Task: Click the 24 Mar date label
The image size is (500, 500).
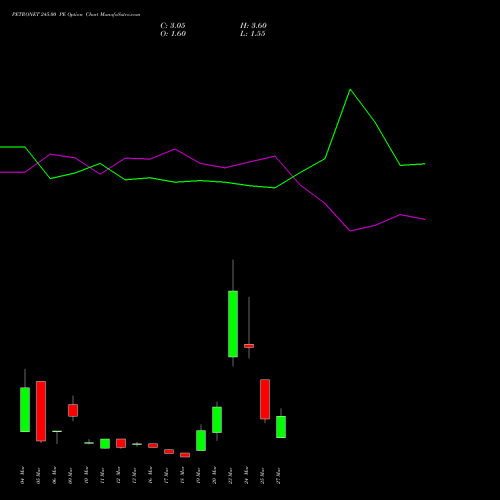Action: (x=246, y=475)
